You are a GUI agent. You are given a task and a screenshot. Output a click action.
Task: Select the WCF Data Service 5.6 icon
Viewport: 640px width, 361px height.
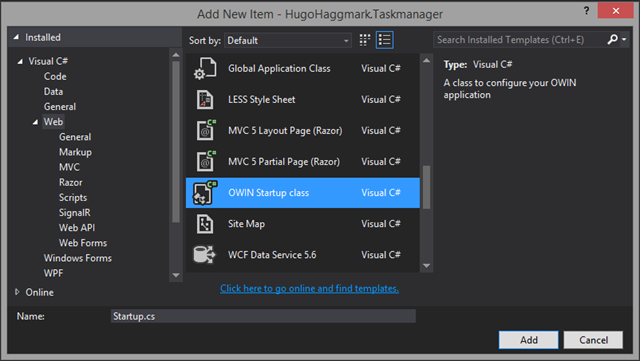click(204, 254)
